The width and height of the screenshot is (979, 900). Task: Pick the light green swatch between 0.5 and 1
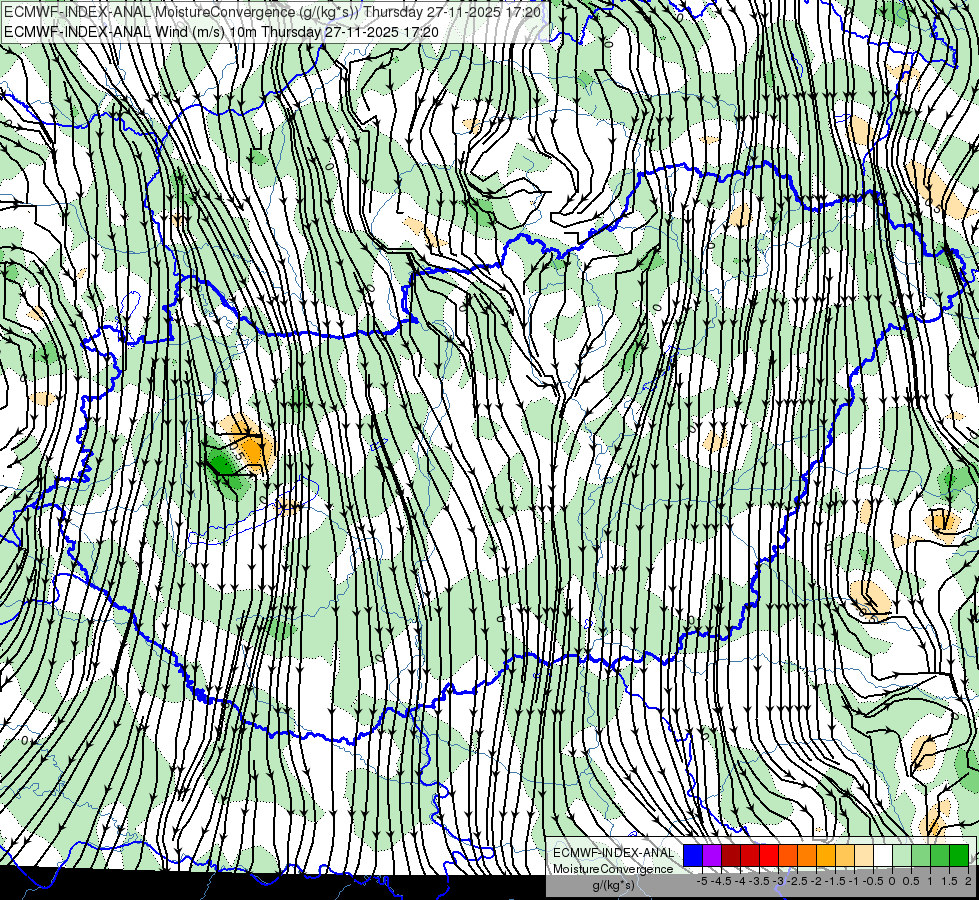tap(921, 855)
